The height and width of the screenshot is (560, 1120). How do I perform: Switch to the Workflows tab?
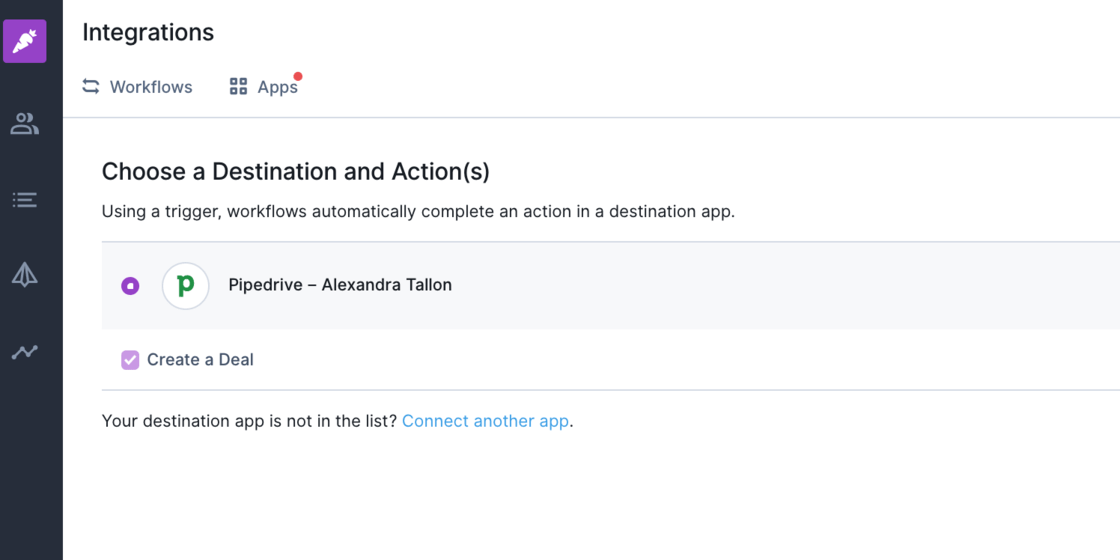pyautogui.click(x=137, y=87)
